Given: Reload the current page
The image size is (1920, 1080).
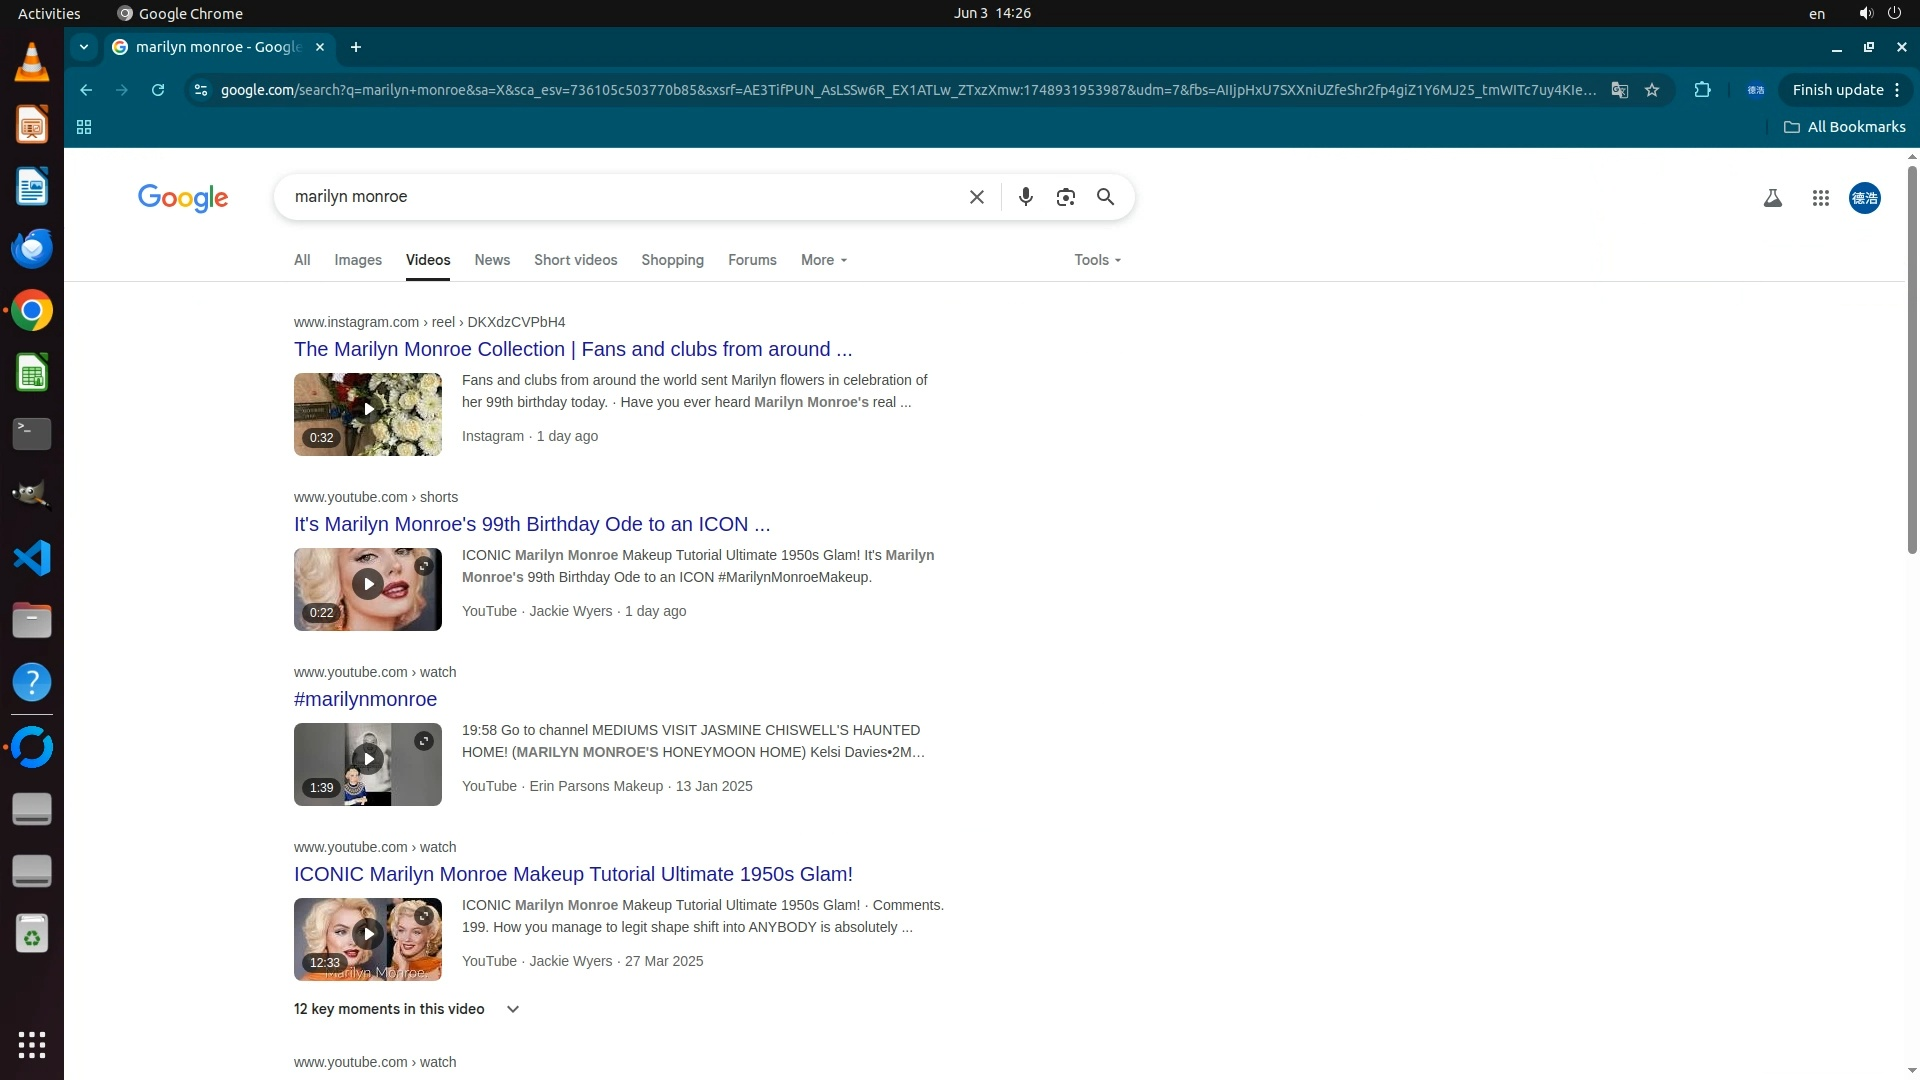Looking at the screenshot, I should point(158,90).
